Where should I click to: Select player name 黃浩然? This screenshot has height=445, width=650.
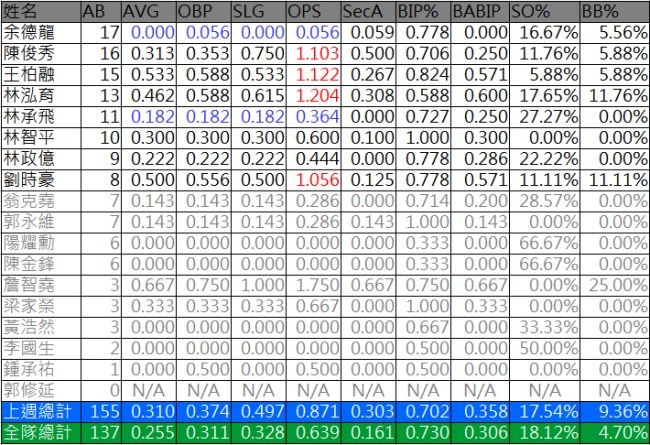click(x=29, y=327)
